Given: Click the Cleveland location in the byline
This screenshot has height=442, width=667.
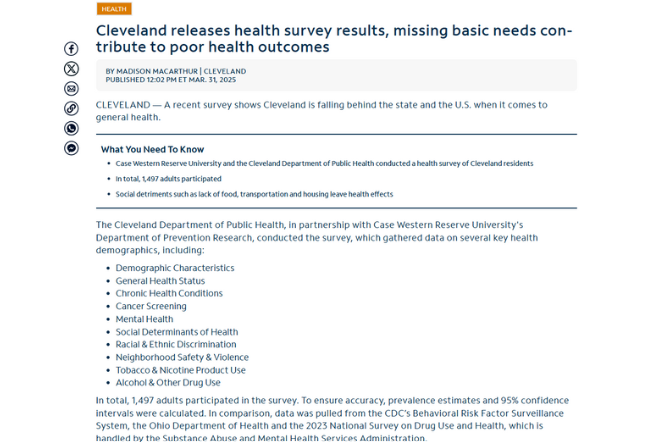Looking at the screenshot, I should click(x=224, y=71).
